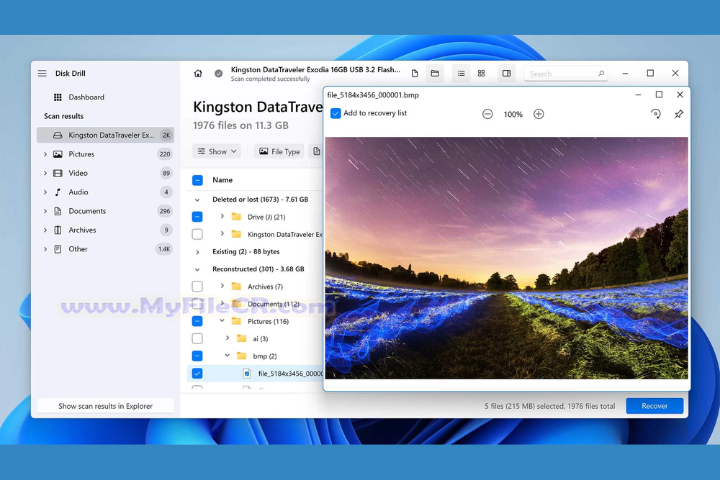Image resolution: width=720 pixels, height=480 pixels.
Task: Expand the Drive (J) (21) folder
Action: pos(222,216)
